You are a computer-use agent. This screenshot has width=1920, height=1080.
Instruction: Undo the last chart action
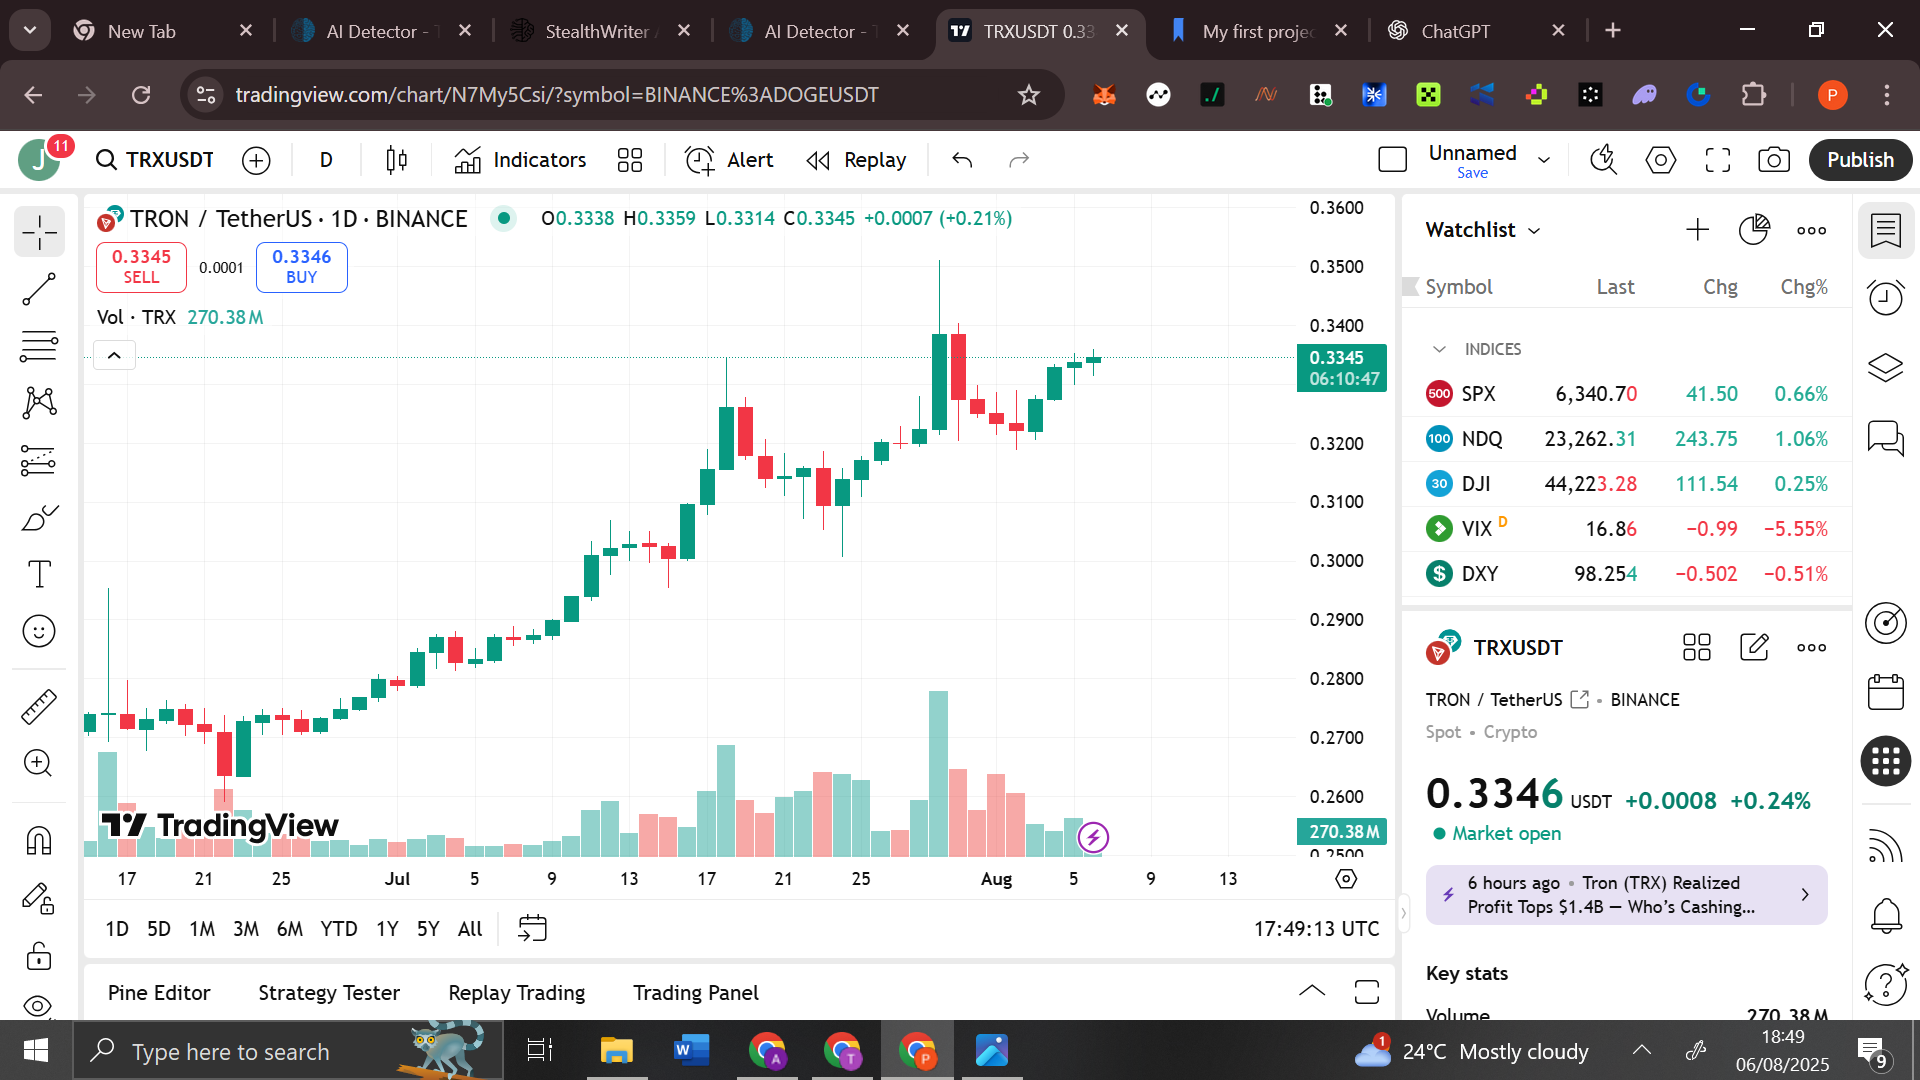coord(962,160)
